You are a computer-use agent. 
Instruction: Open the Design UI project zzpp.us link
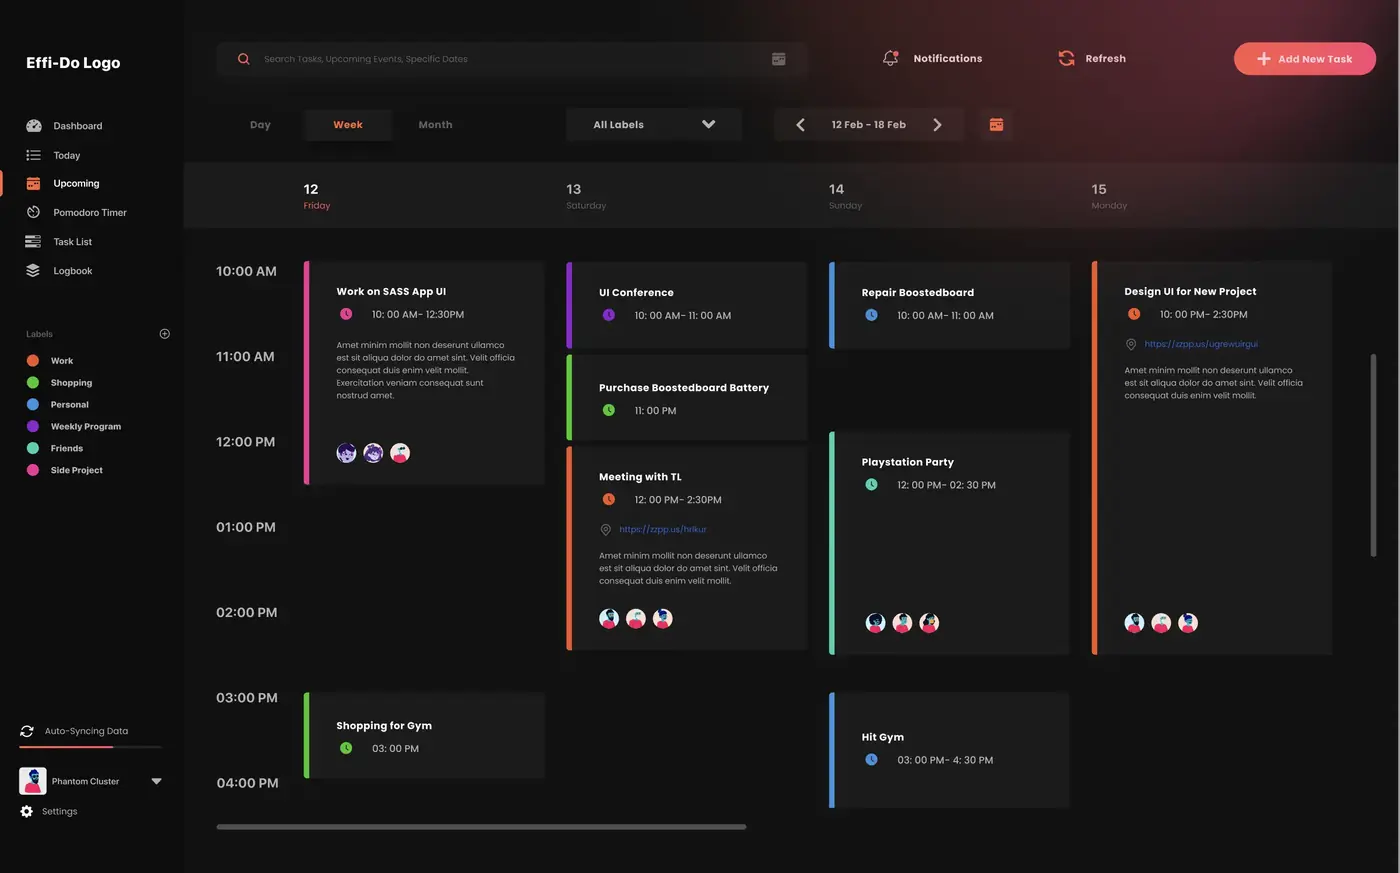pyautogui.click(x=1201, y=344)
